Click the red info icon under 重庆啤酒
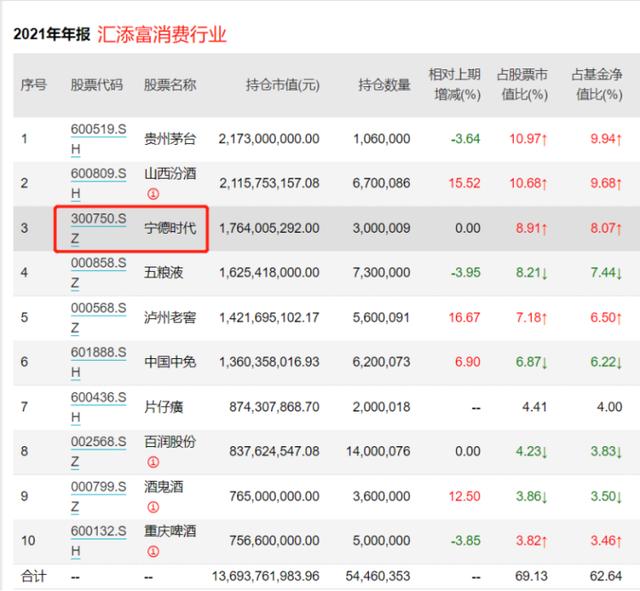Screen dimensions: 640x591 coord(153,552)
